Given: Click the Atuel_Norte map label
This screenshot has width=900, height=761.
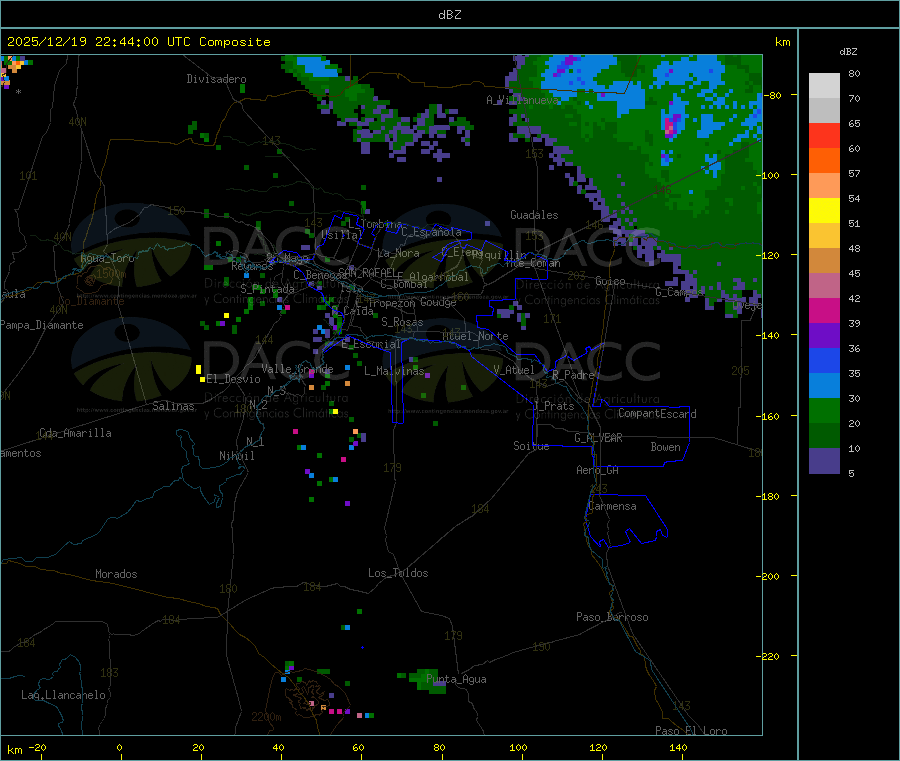Looking at the screenshot, I should [475, 336].
